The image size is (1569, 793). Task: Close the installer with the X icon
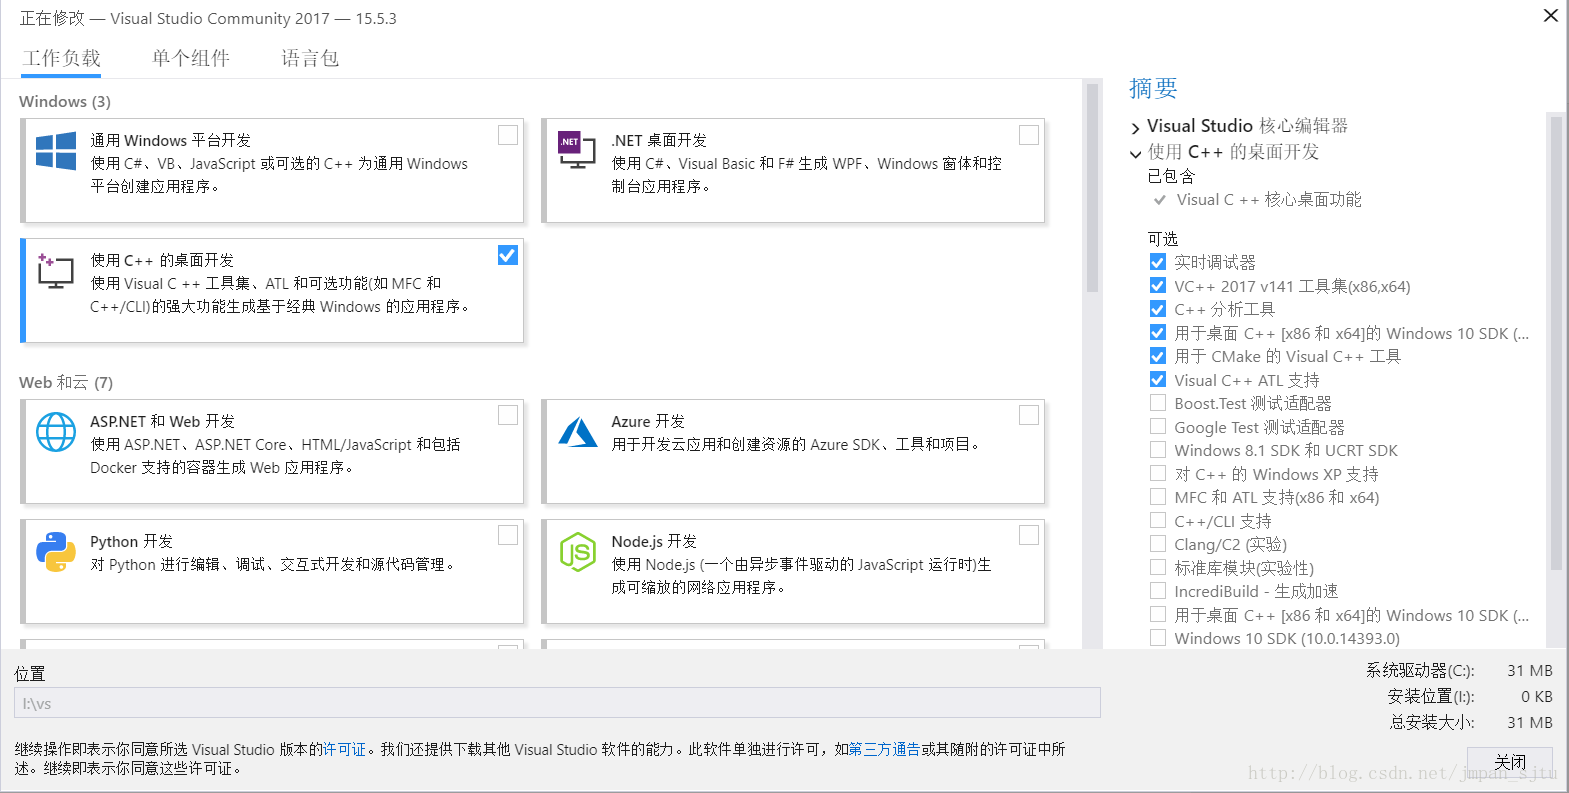coord(1551,15)
